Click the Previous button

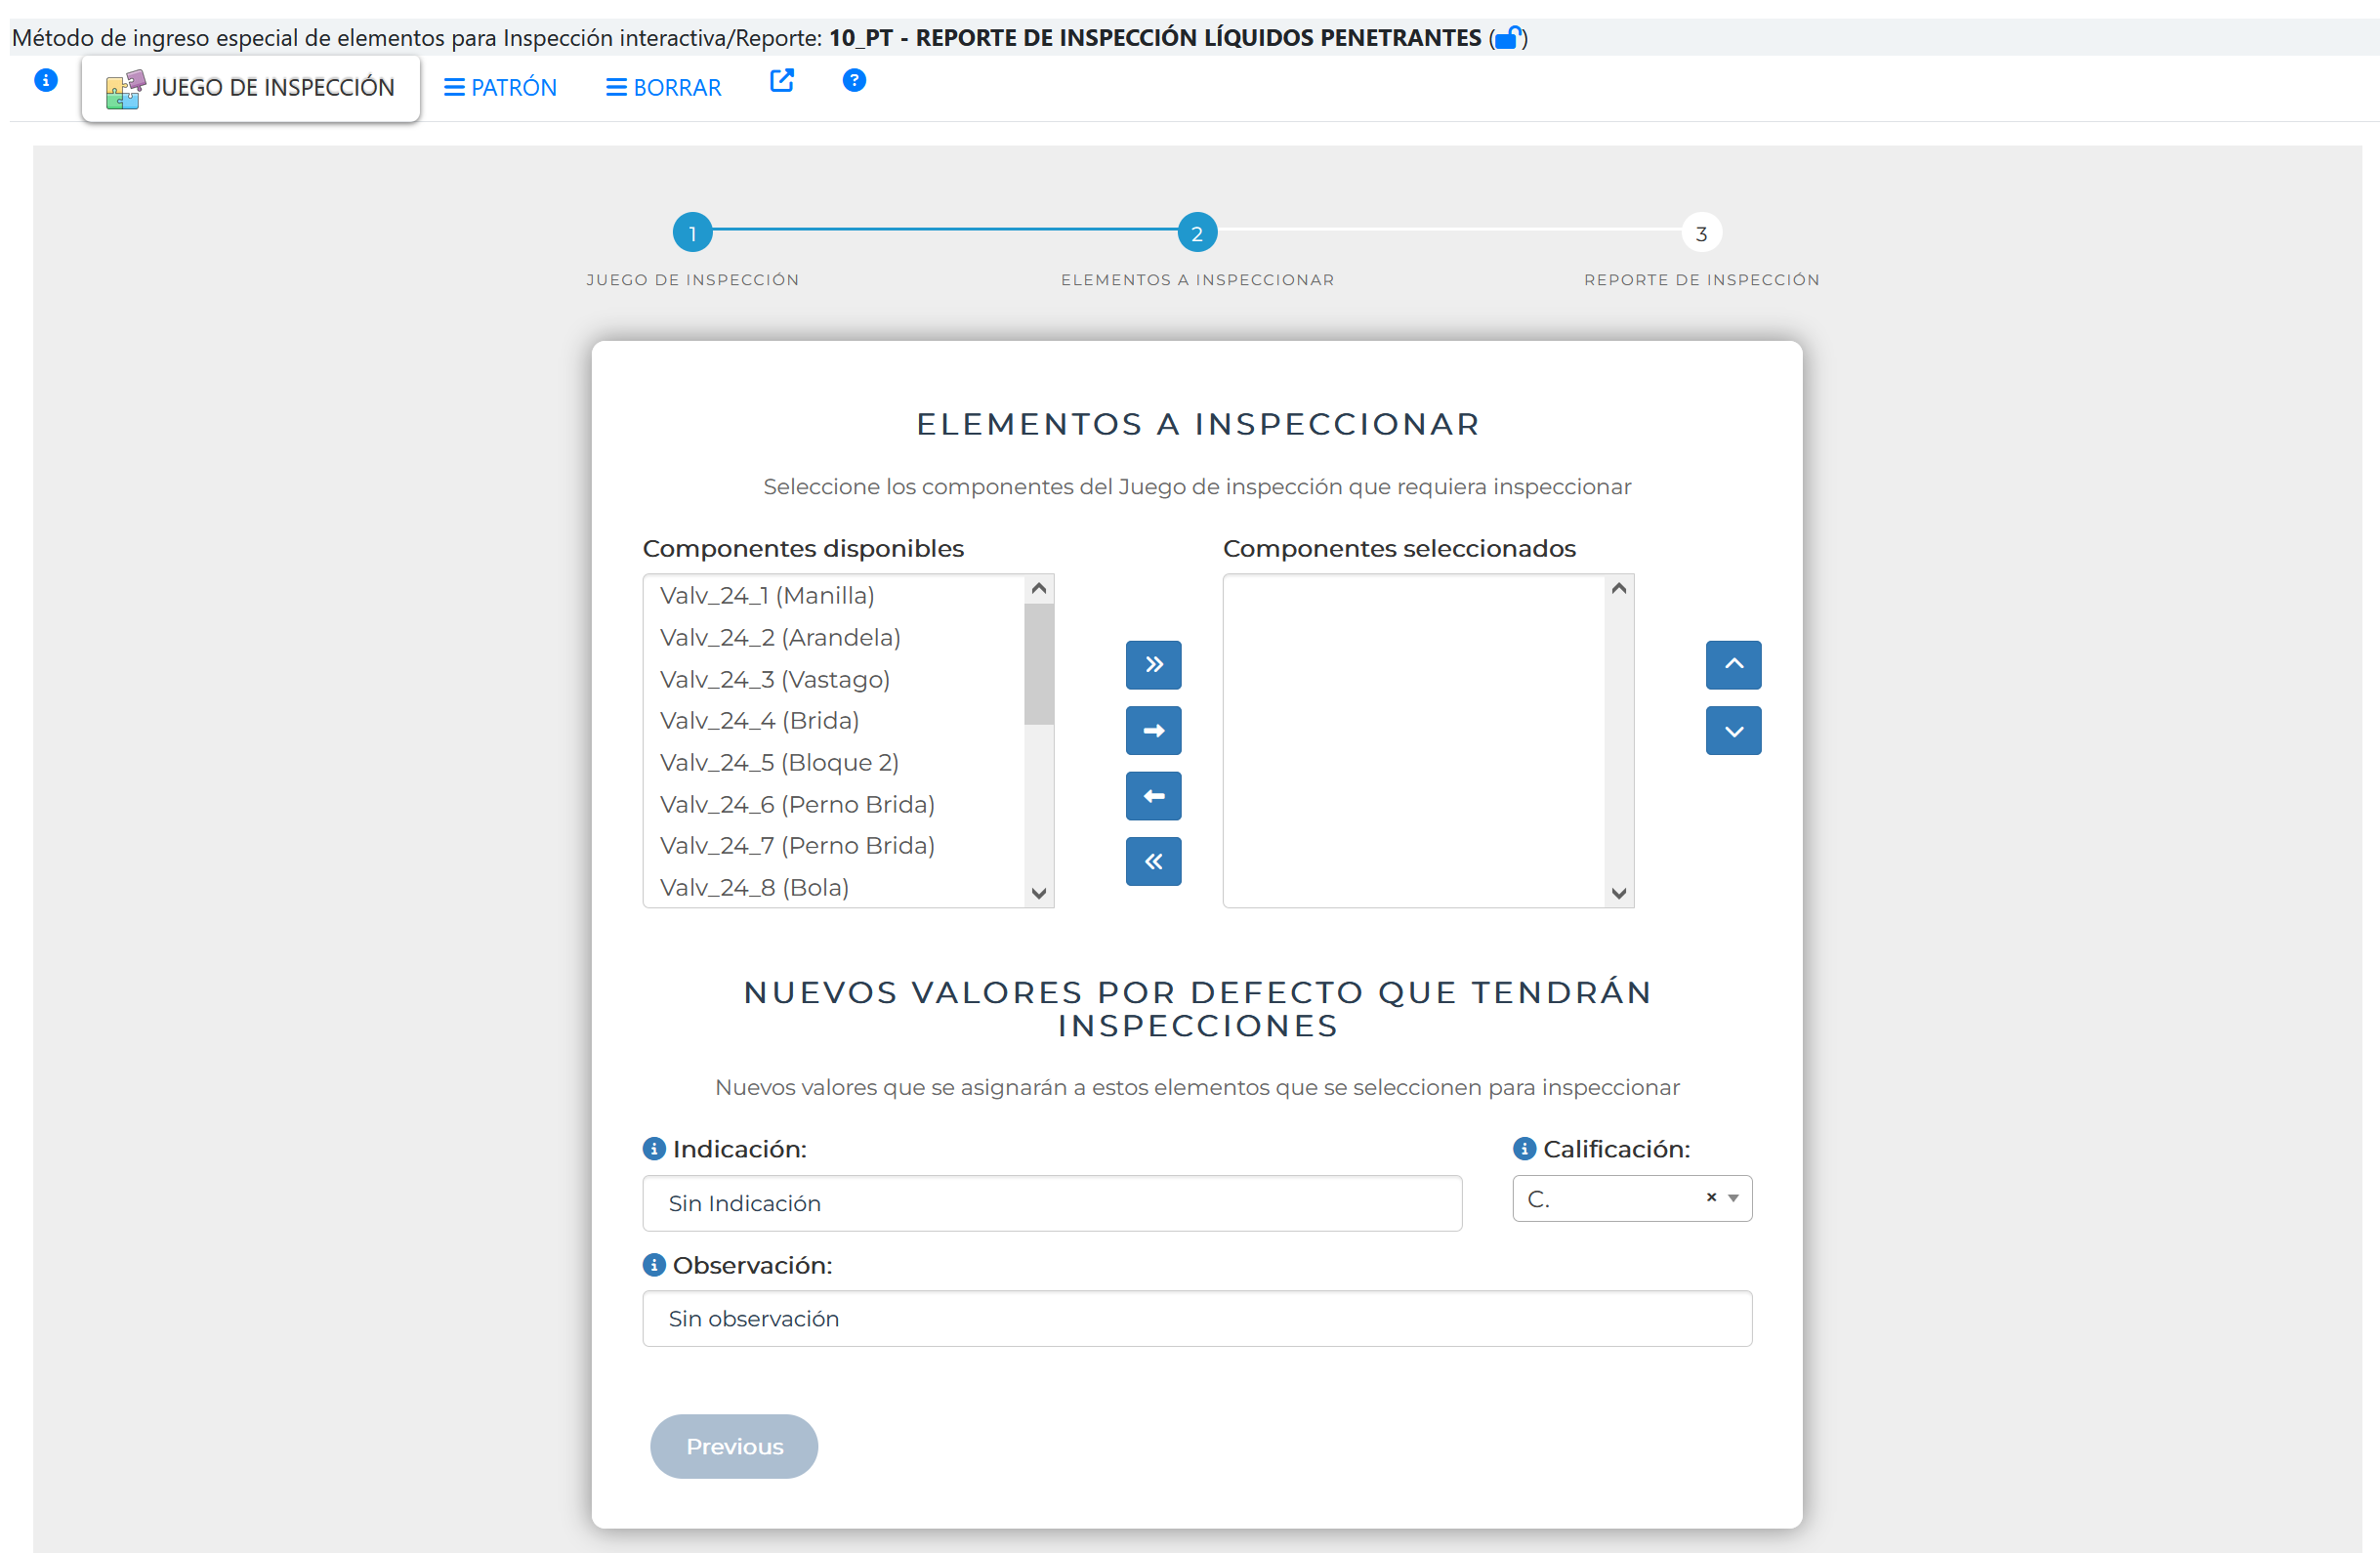[733, 1446]
